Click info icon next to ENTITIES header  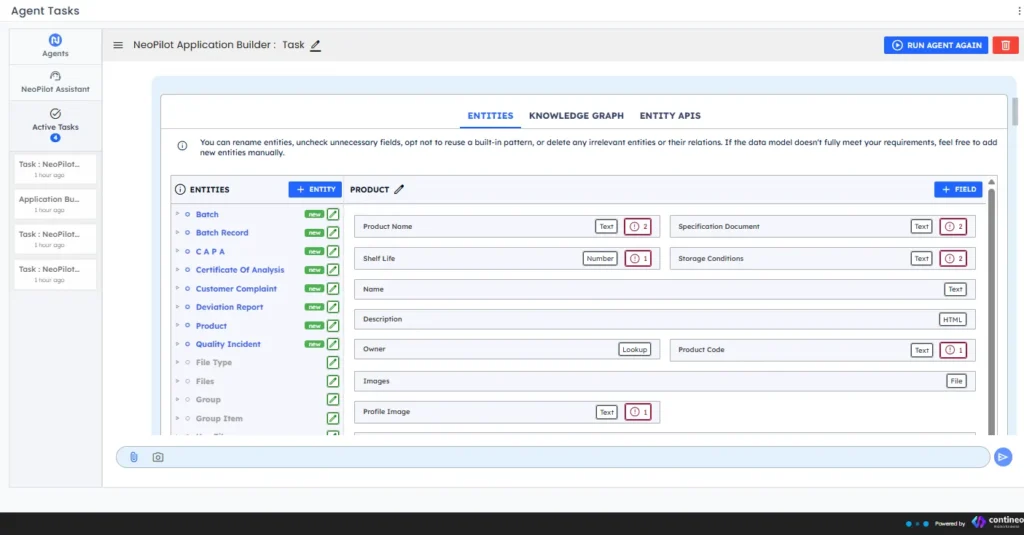click(180, 189)
